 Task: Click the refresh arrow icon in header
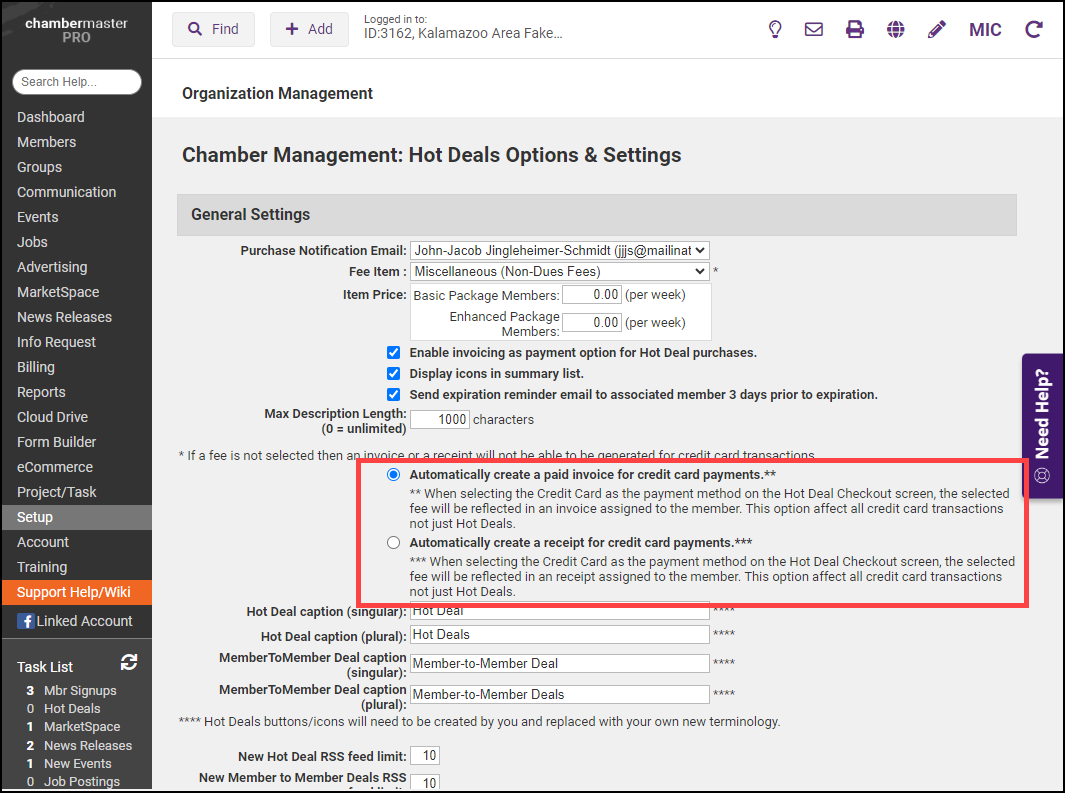coord(1033,29)
